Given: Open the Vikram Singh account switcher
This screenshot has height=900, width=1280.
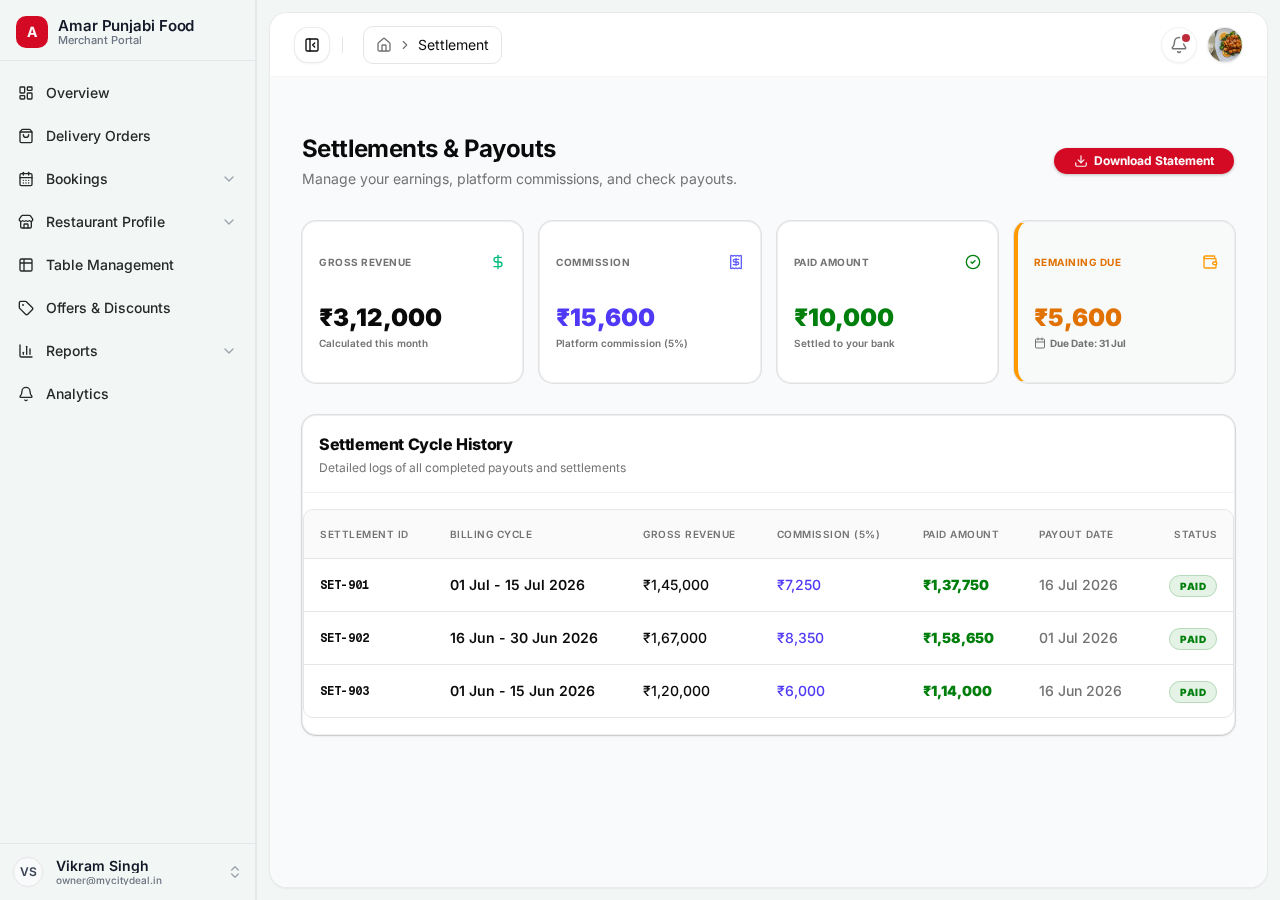Looking at the screenshot, I should pyautogui.click(x=128, y=872).
